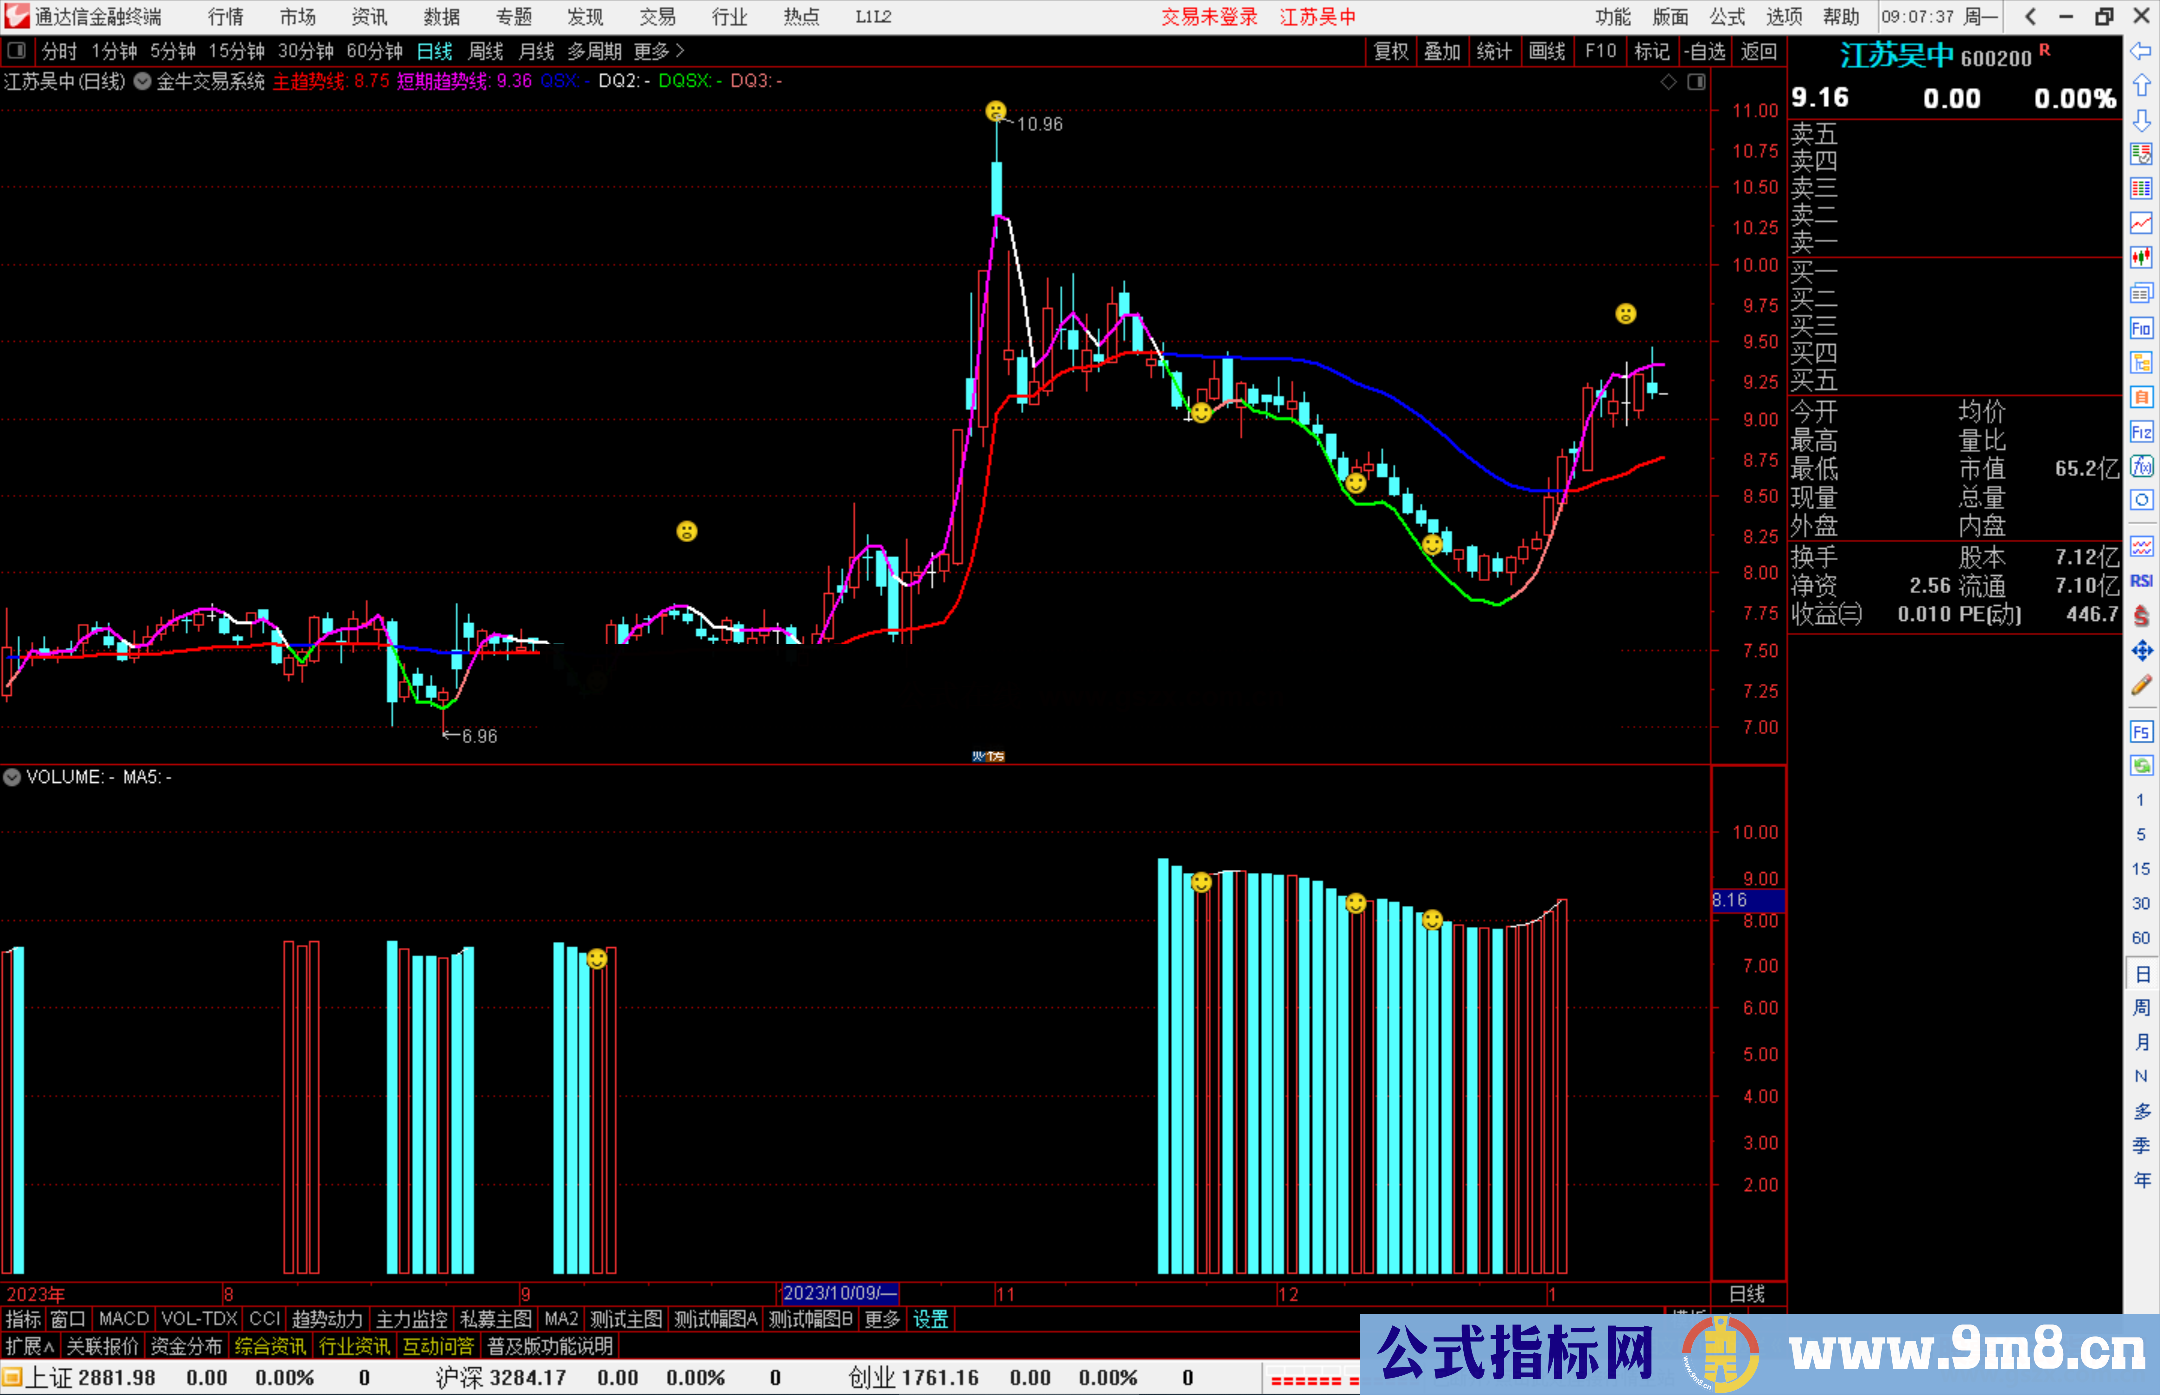The image size is (2160, 1395).
Task: Click the F5 refresh icon in sidebar
Action: (2142, 730)
